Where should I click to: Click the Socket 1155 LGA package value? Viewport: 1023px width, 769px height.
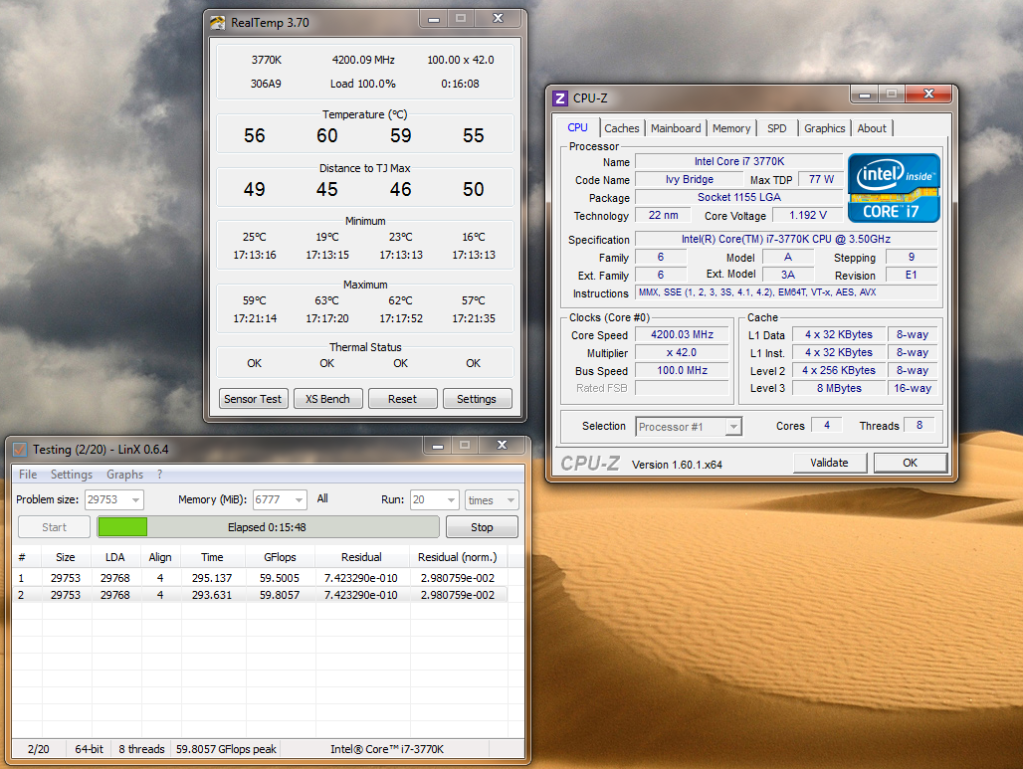pos(739,197)
